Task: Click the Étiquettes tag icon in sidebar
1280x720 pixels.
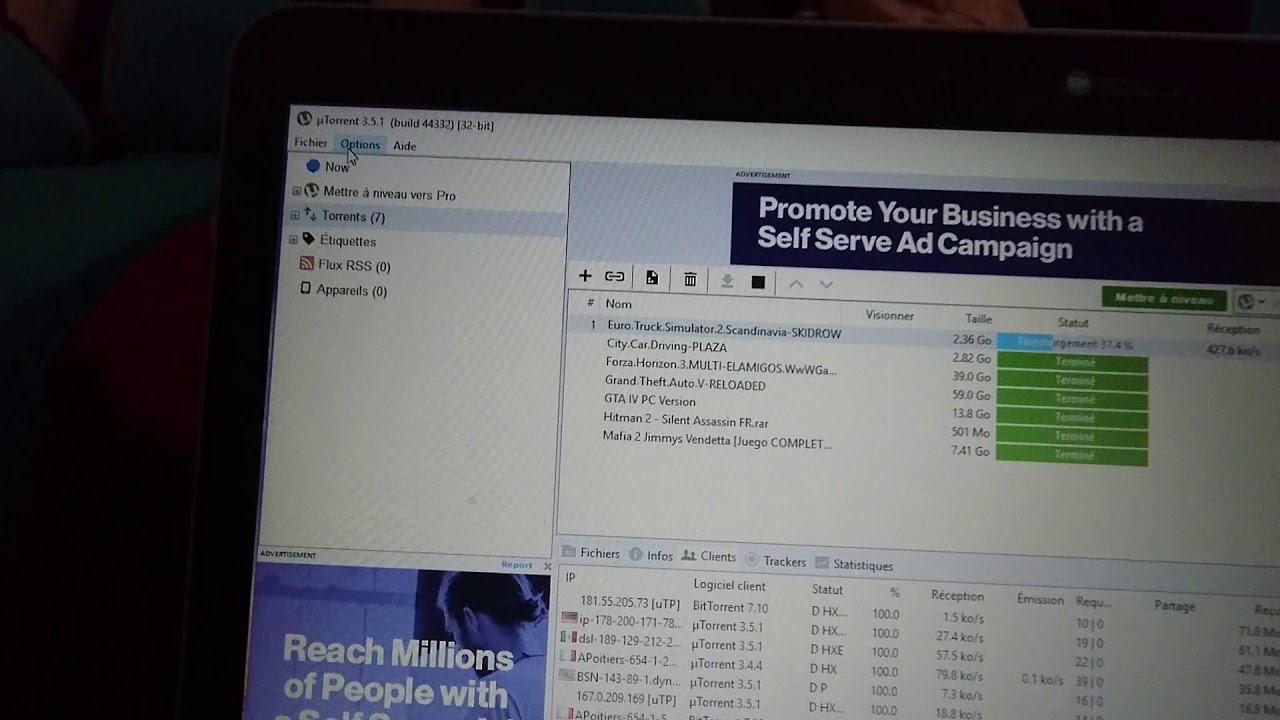Action: click(x=309, y=239)
